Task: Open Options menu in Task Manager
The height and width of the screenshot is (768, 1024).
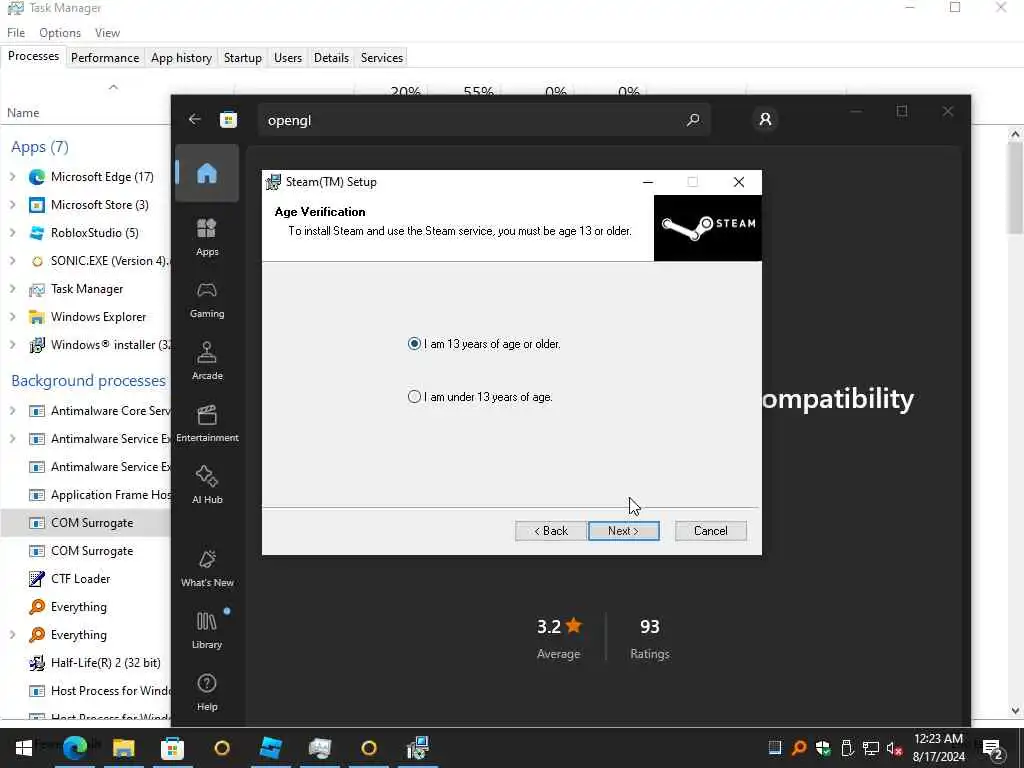Action: point(60,33)
